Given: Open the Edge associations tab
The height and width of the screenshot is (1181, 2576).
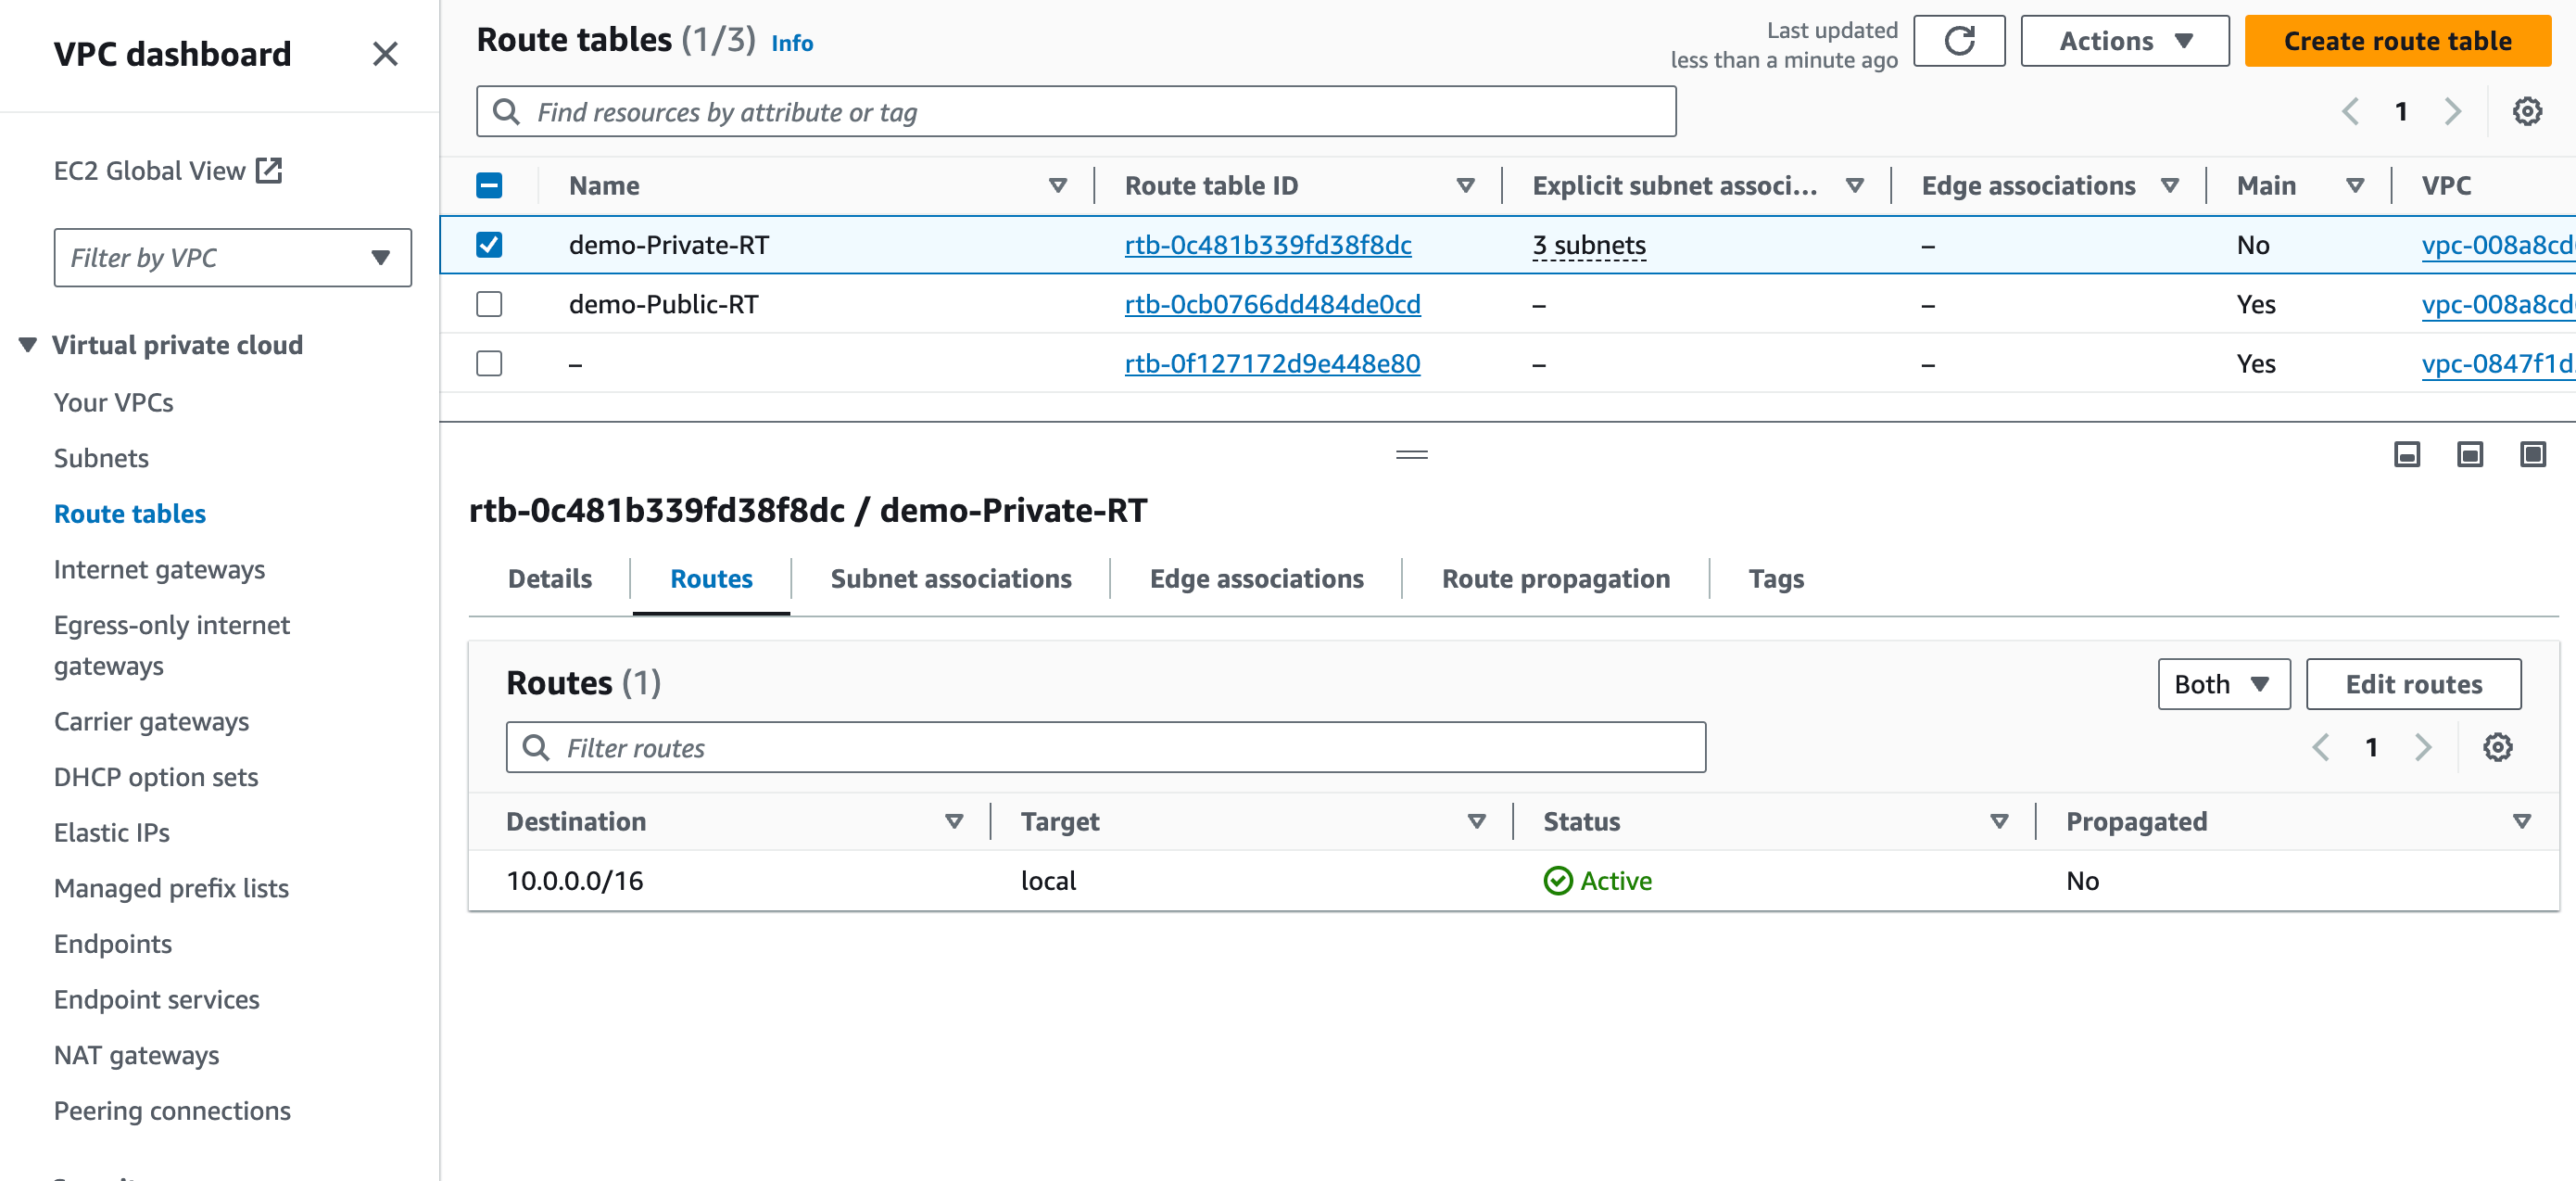Looking at the screenshot, I should click(1256, 579).
